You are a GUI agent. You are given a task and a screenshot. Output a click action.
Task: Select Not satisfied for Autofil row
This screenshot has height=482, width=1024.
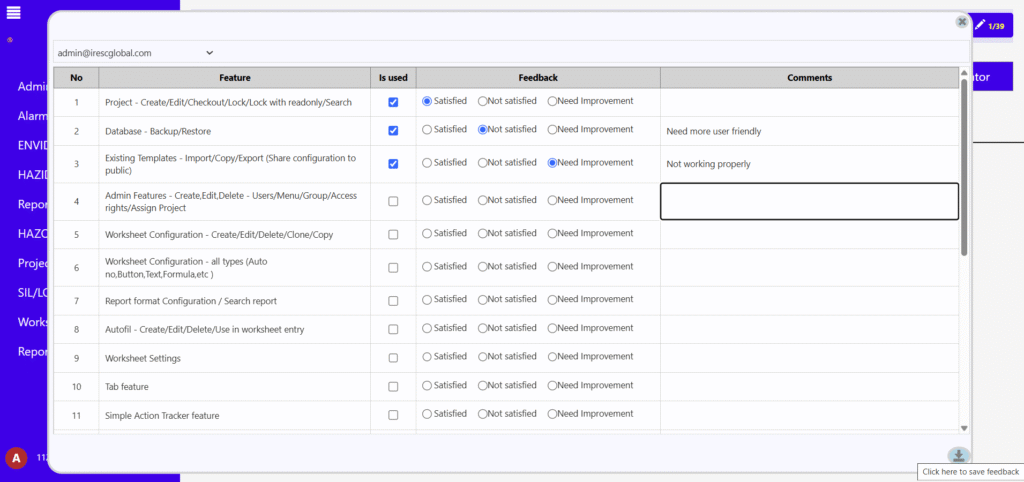(x=484, y=328)
